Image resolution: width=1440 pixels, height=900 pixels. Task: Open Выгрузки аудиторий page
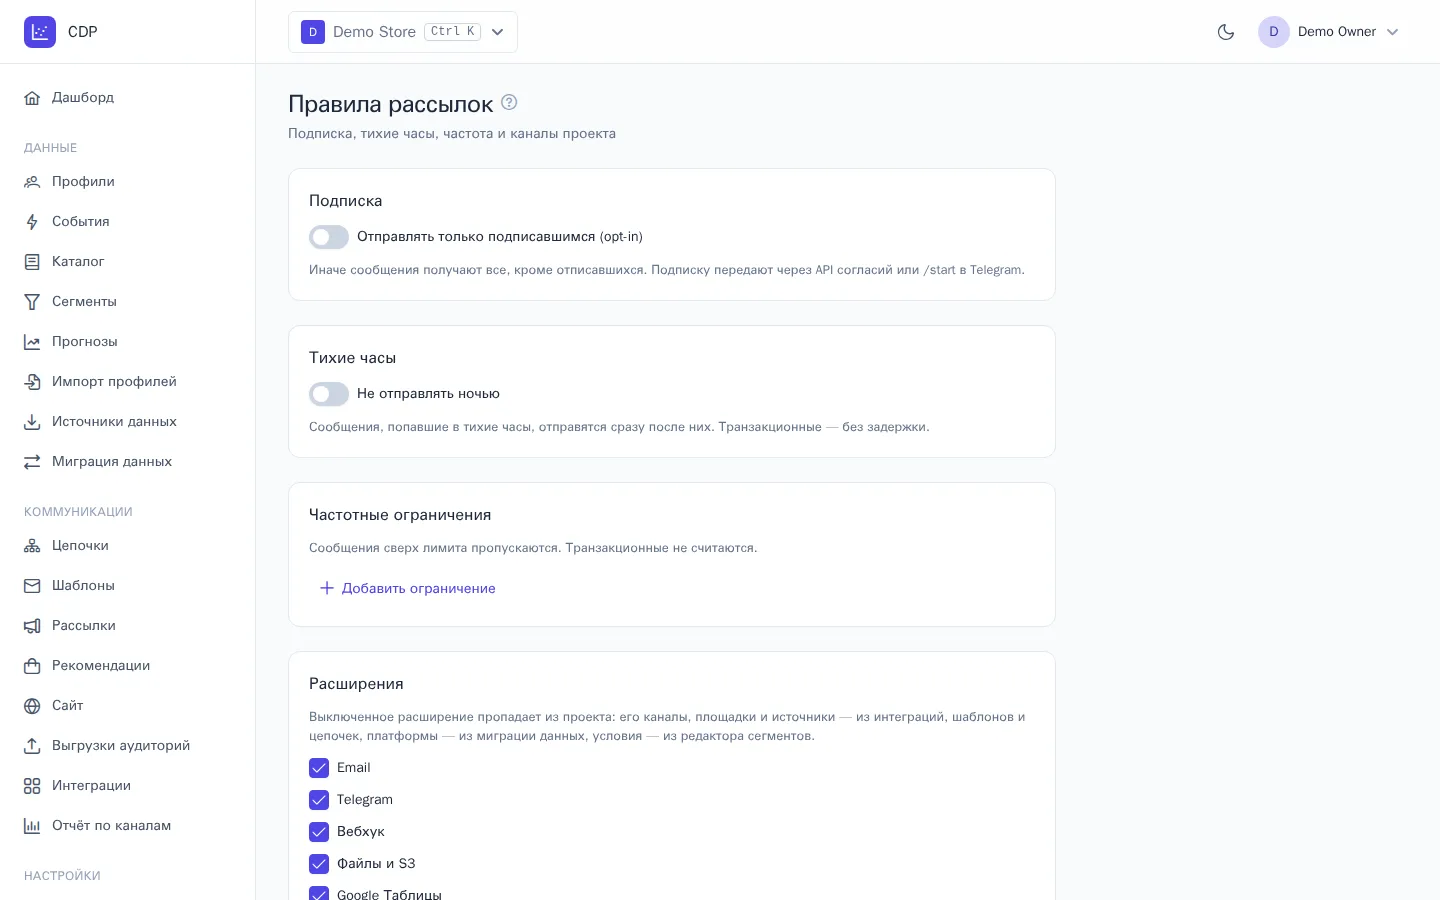click(x=128, y=746)
